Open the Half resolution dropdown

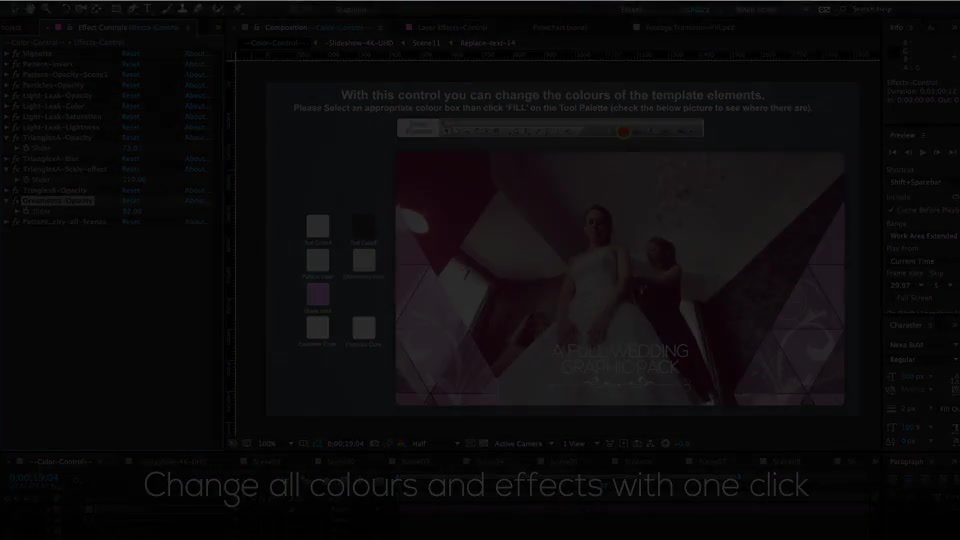pos(436,443)
